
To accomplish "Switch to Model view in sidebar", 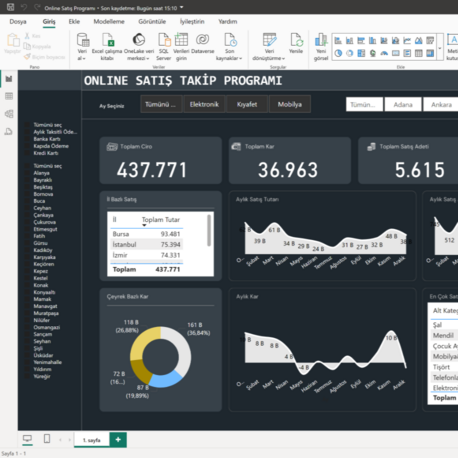I will coord(9,114).
